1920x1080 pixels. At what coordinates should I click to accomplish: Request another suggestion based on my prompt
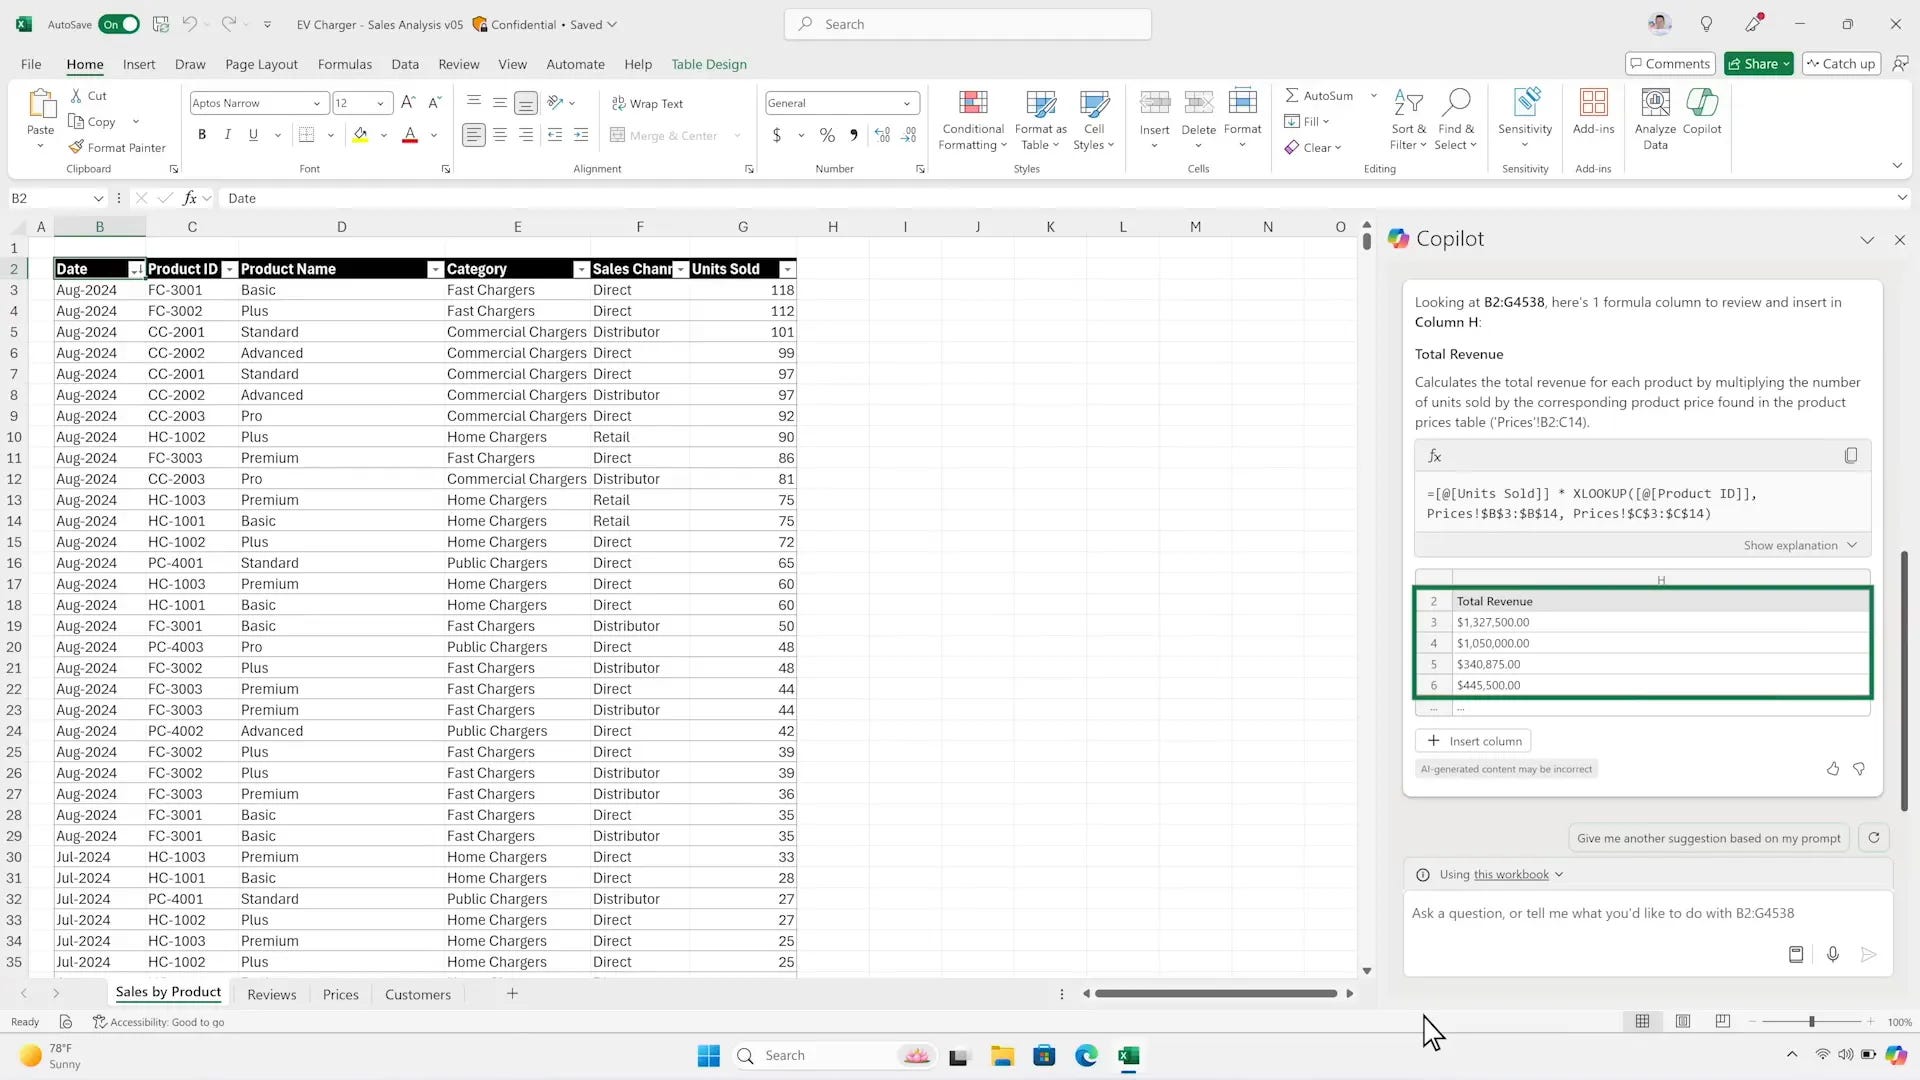pyautogui.click(x=1708, y=838)
